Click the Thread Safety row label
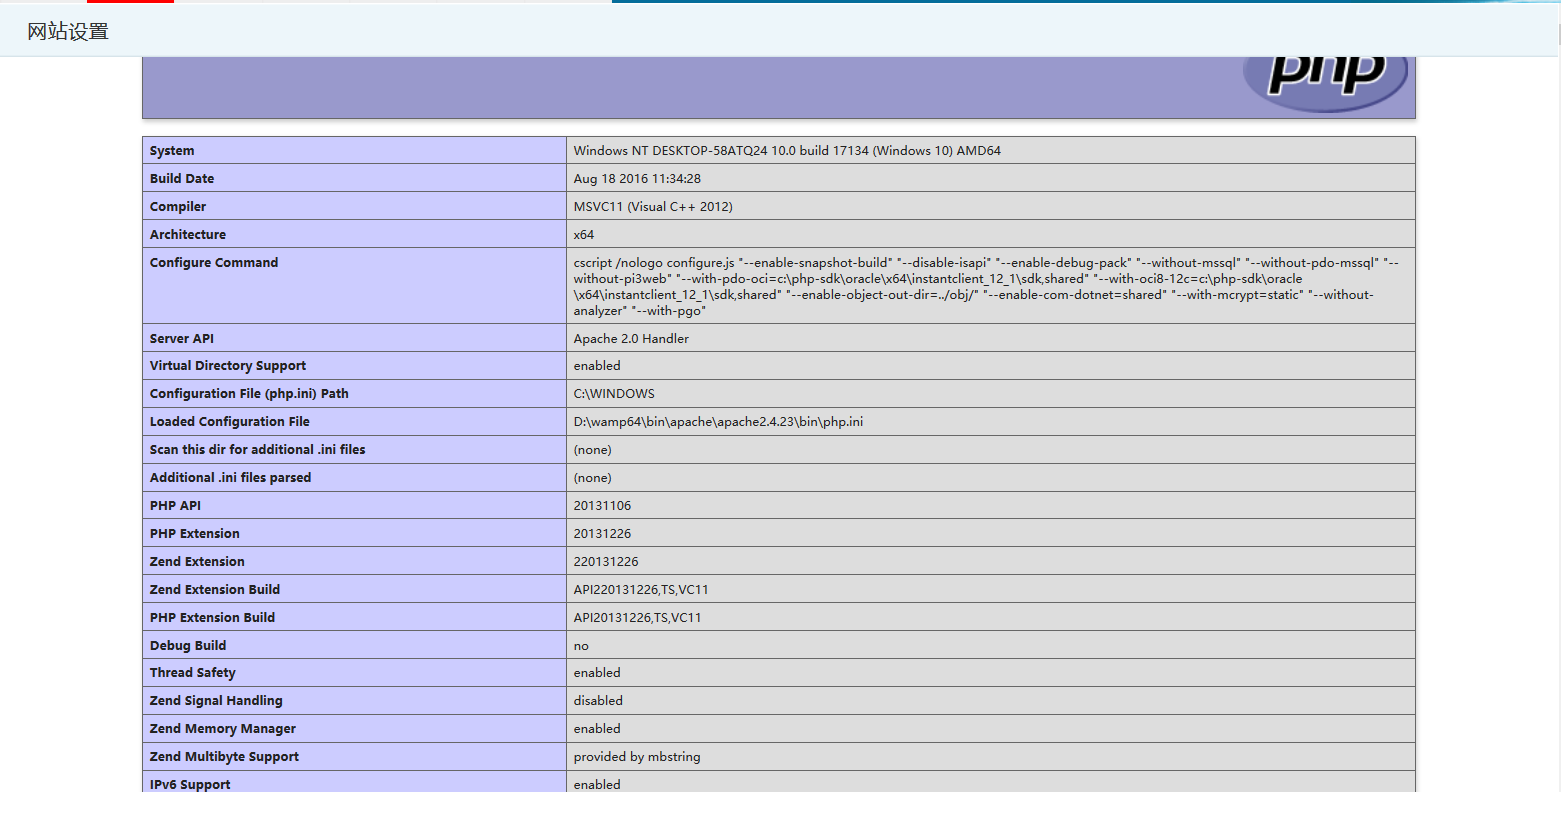This screenshot has width=1561, height=820. click(193, 673)
